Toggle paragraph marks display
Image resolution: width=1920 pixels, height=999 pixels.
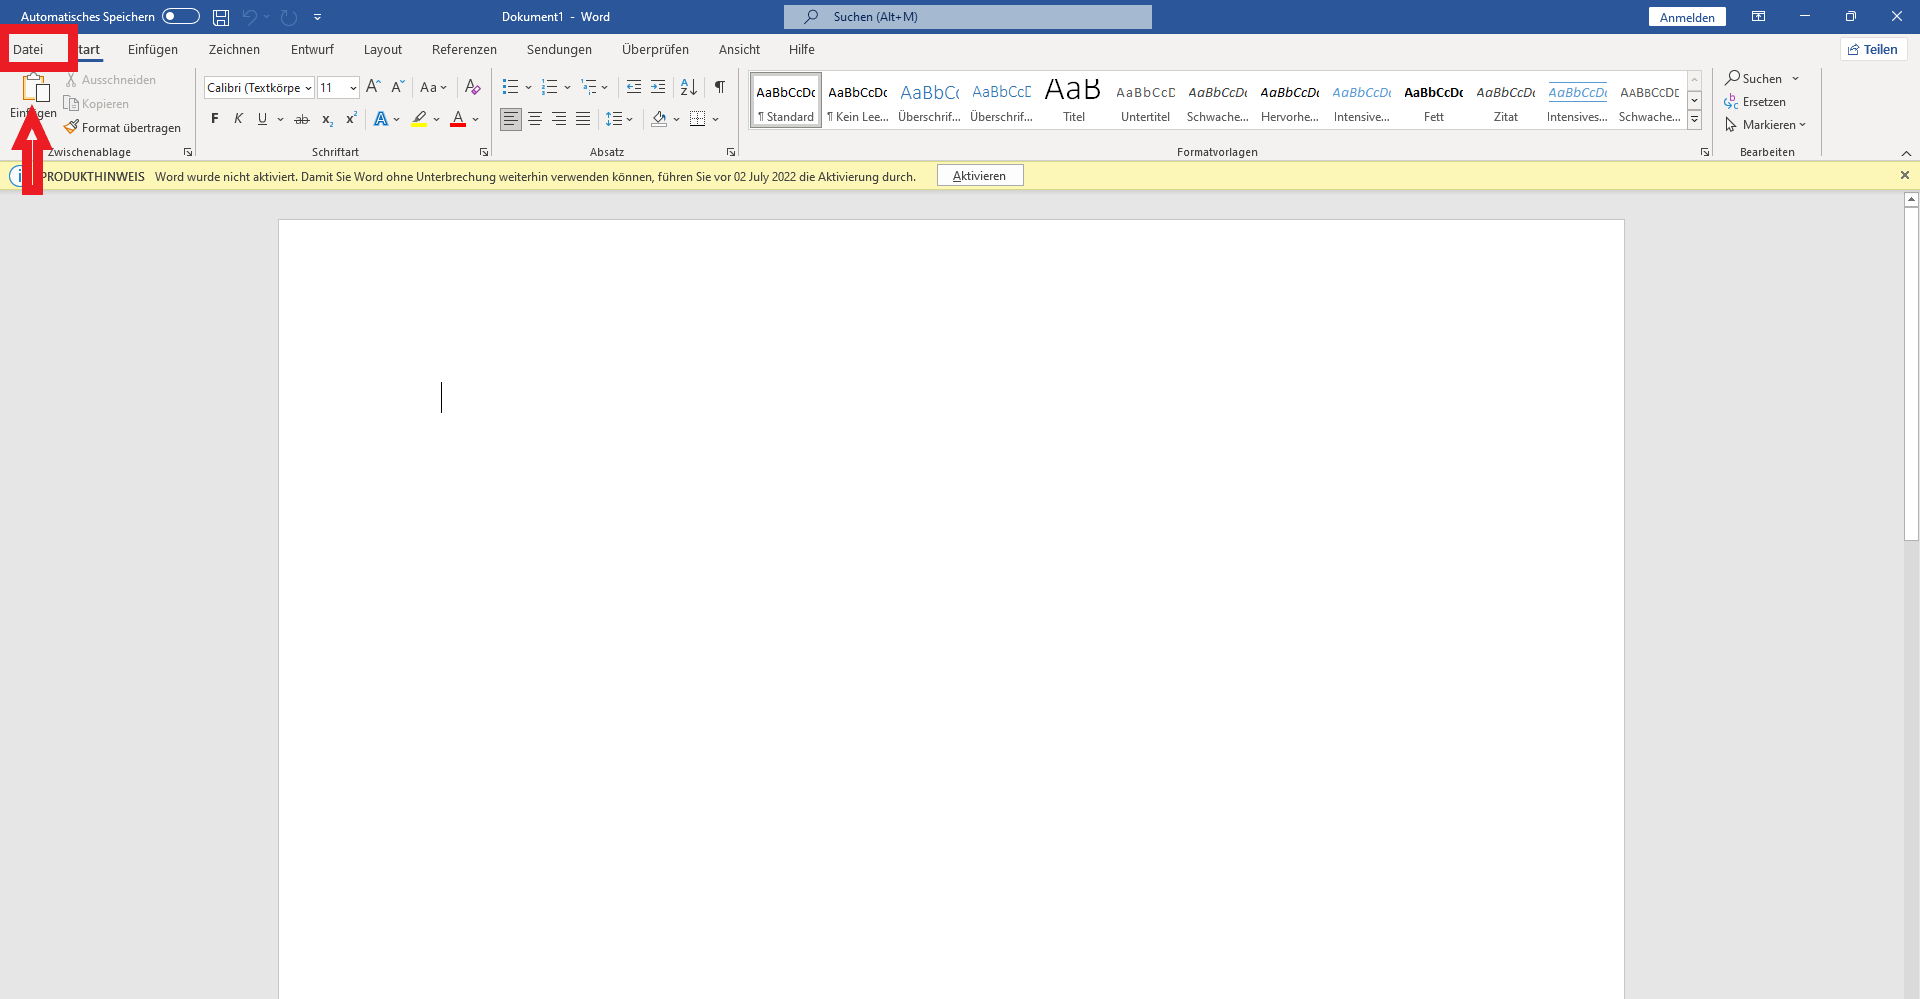click(x=720, y=87)
